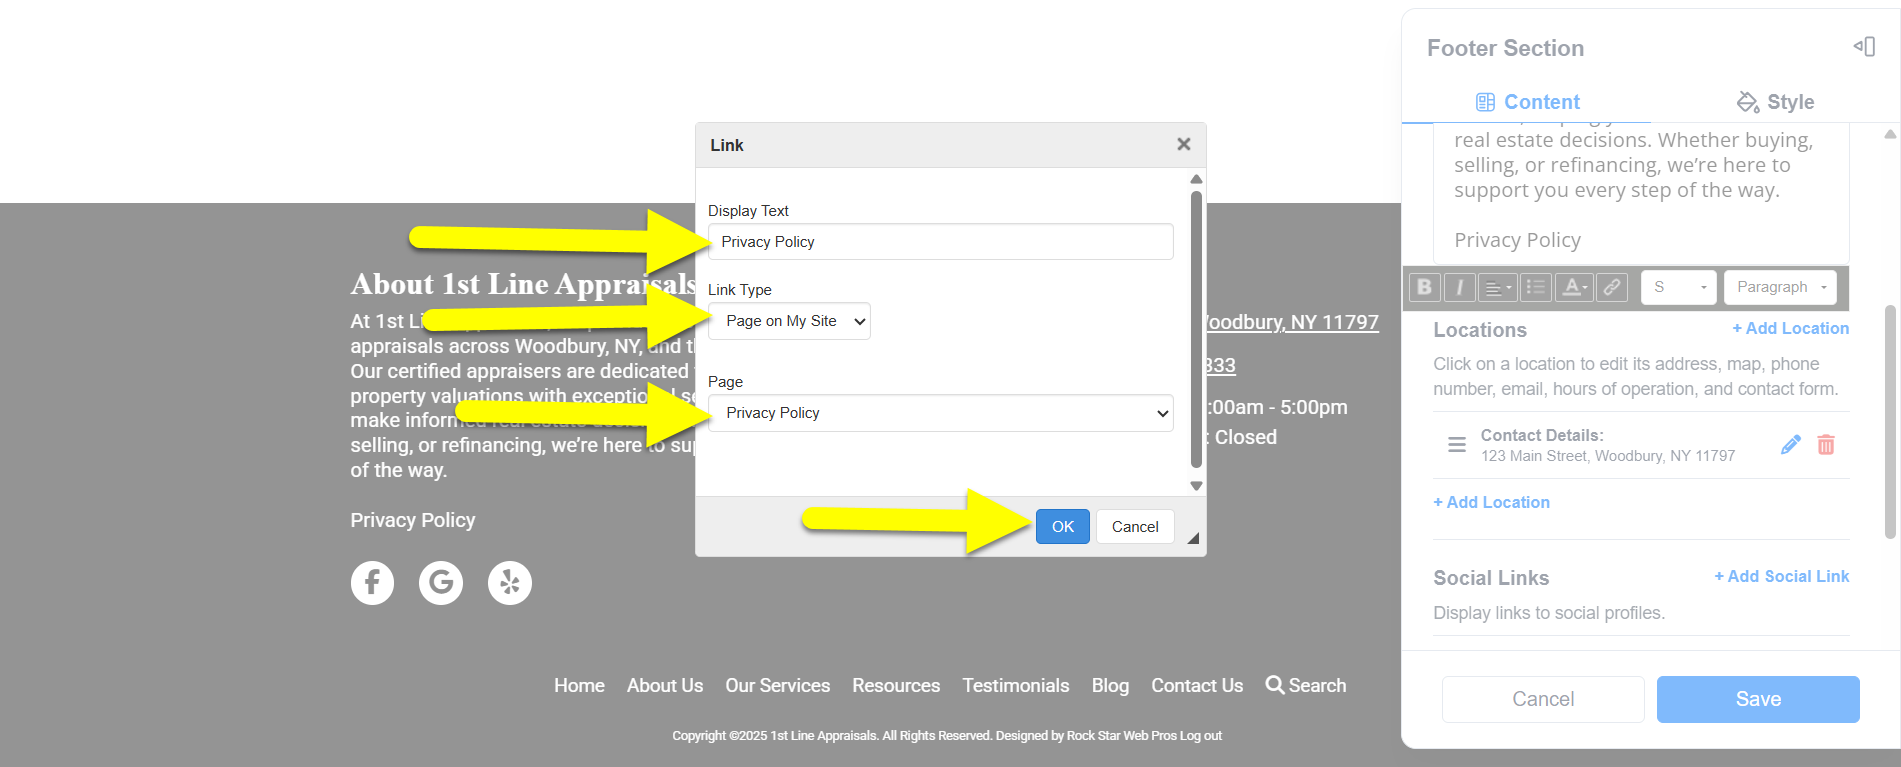Viewport: 1901px width, 767px height.
Task: Click the side panel scrollbar thumb
Action: coord(1890,420)
